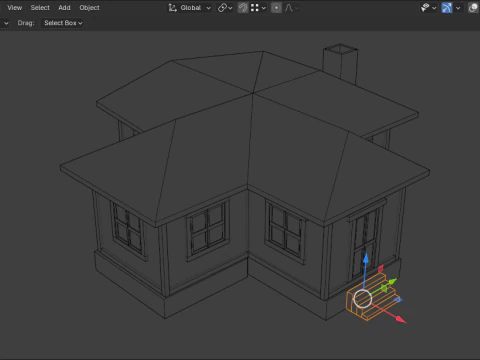Click the green Y-axis gizmo arrow
The image size is (480, 360).
pos(392,282)
